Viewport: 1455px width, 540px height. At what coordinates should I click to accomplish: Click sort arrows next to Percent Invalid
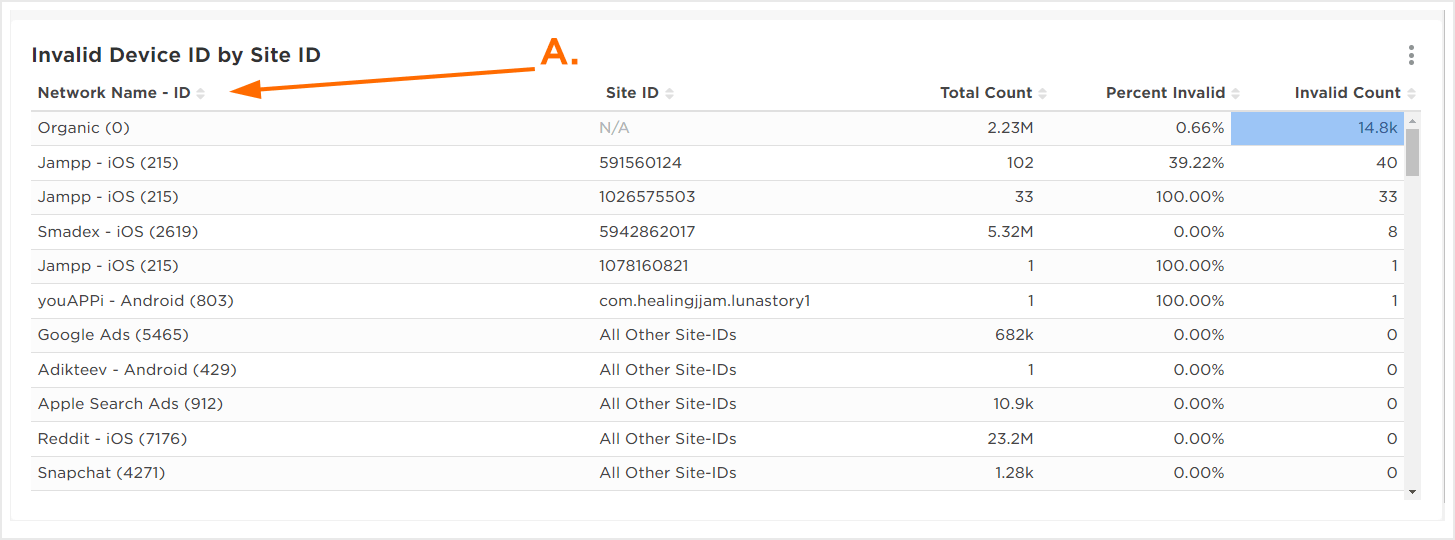point(1236,94)
